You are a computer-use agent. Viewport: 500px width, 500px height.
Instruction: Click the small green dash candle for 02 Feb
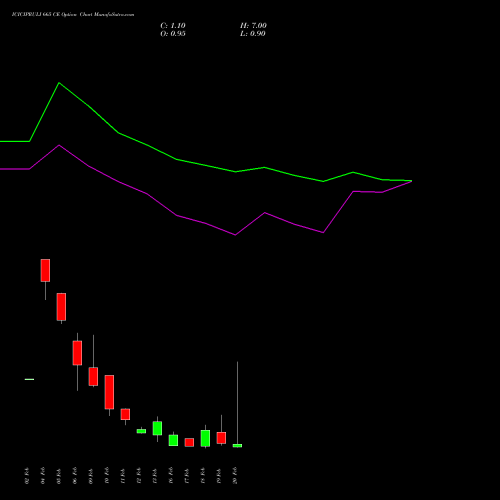(29, 379)
